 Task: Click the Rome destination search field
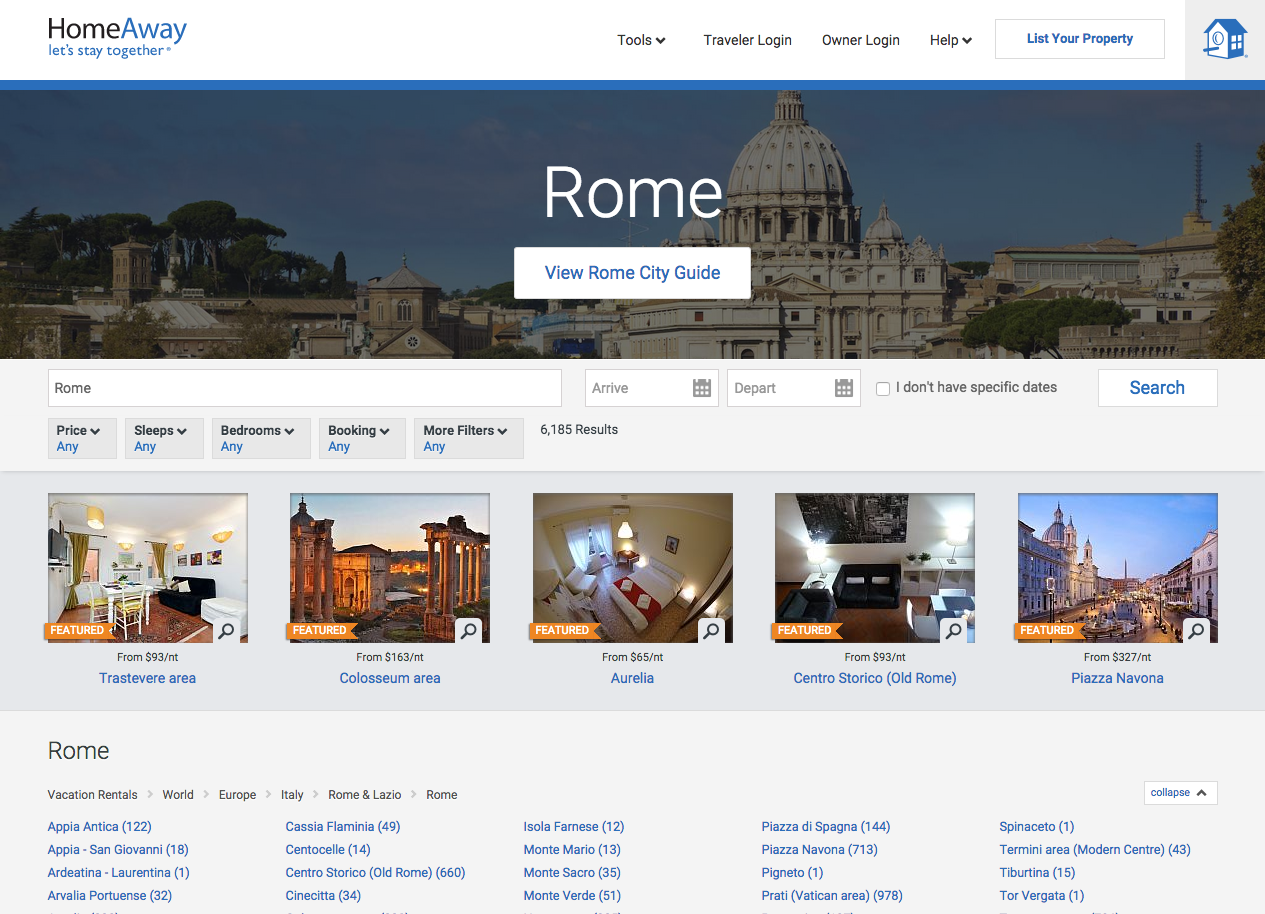(x=305, y=388)
